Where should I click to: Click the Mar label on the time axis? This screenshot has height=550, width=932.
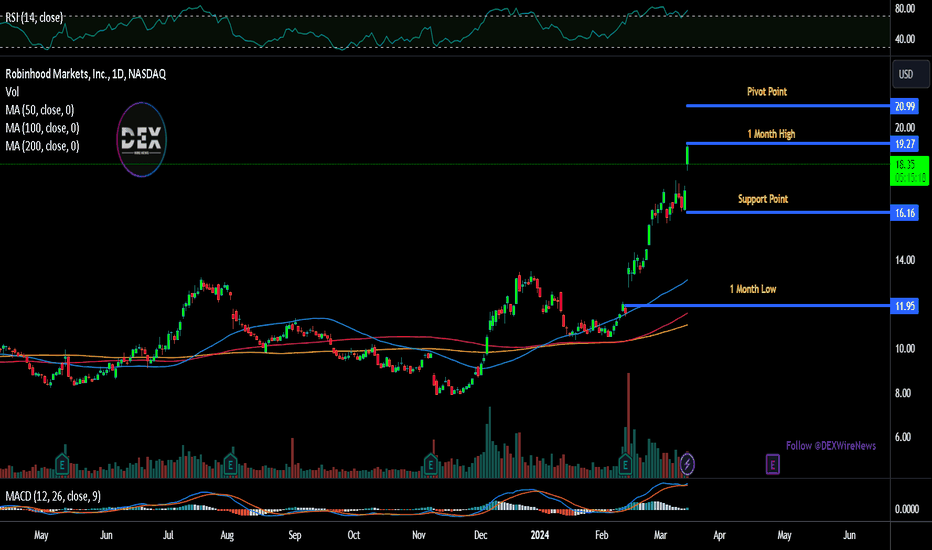660,535
